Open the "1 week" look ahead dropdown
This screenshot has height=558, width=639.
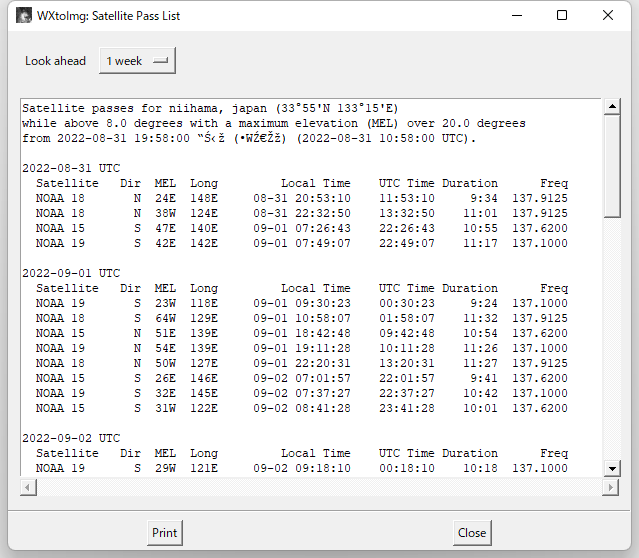click(x=137, y=61)
